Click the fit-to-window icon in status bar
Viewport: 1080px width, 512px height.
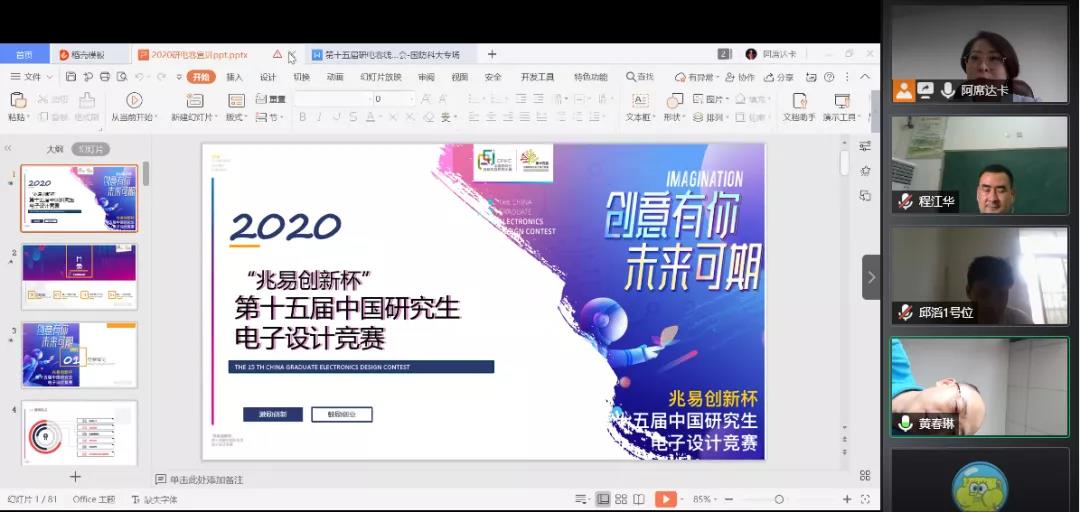(x=866, y=500)
